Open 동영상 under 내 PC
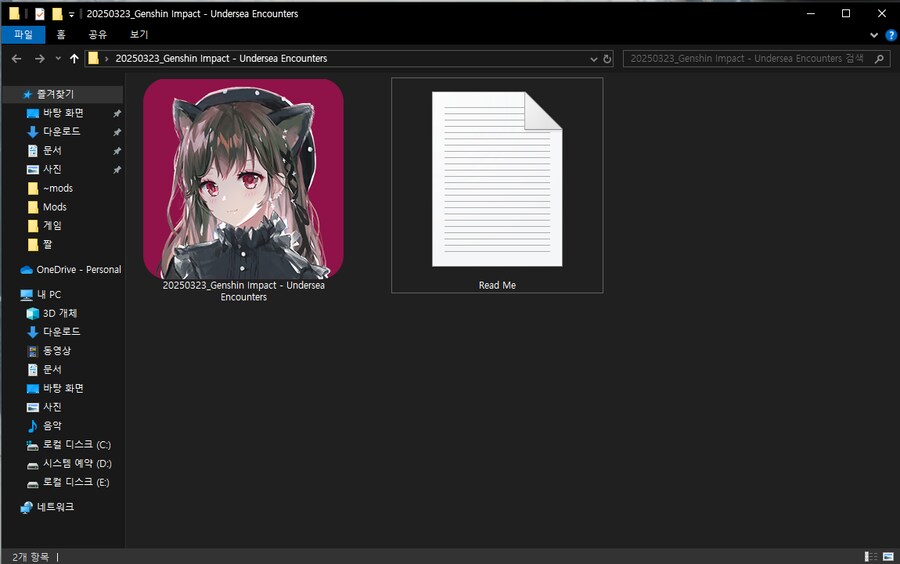Image resolution: width=900 pixels, height=564 pixels. 57,351
